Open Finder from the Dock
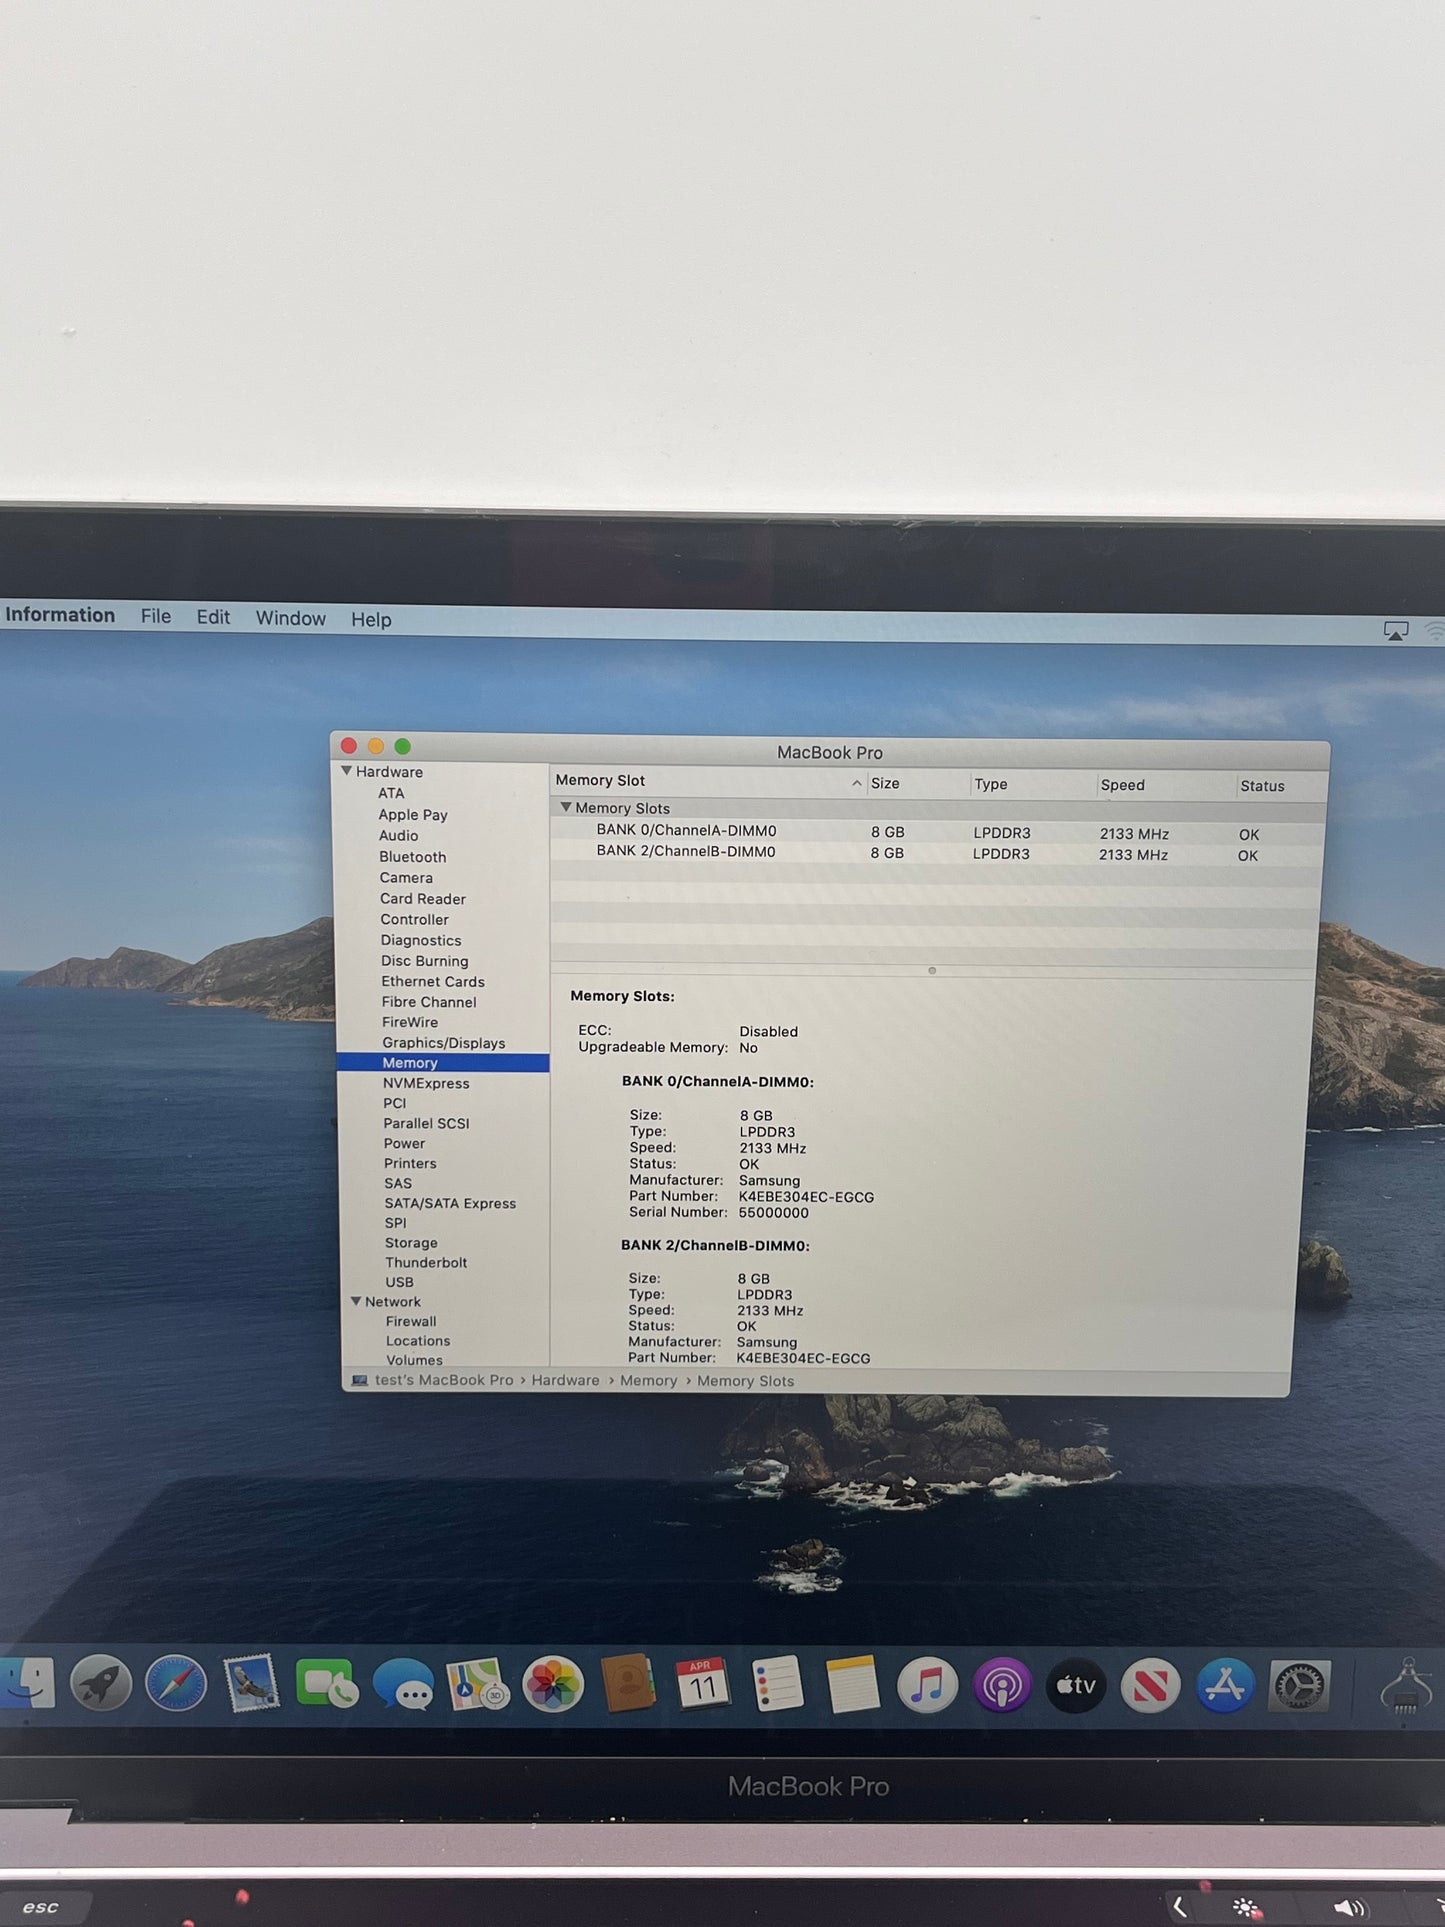The height and width of the screenshot is (1927, 1445). coord(27,1684)
